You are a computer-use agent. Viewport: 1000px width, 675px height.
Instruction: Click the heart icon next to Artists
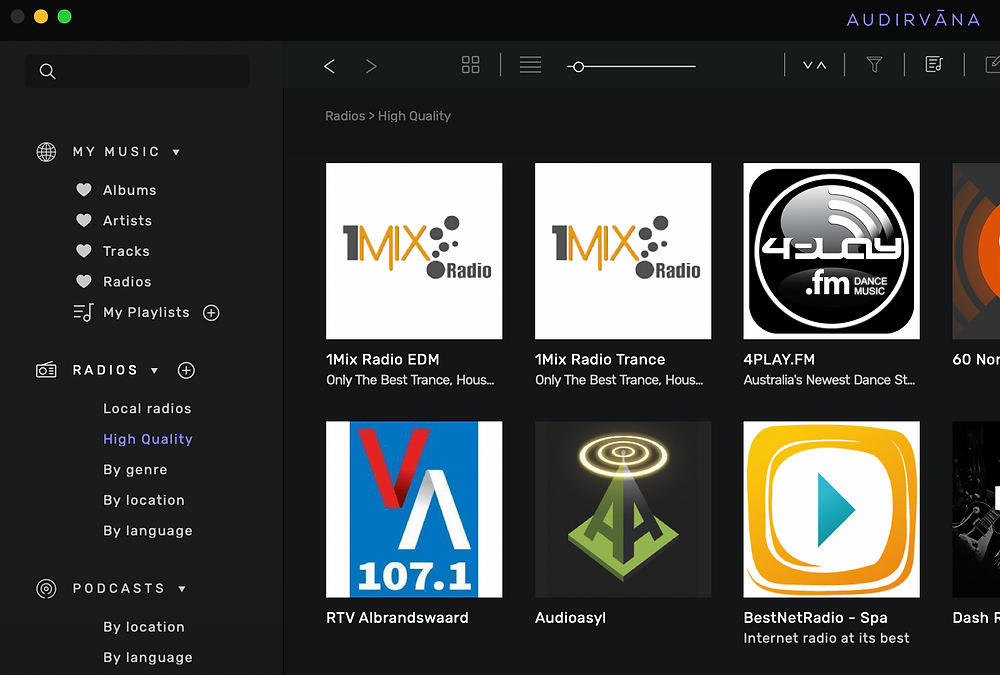(x=84, y=221)
